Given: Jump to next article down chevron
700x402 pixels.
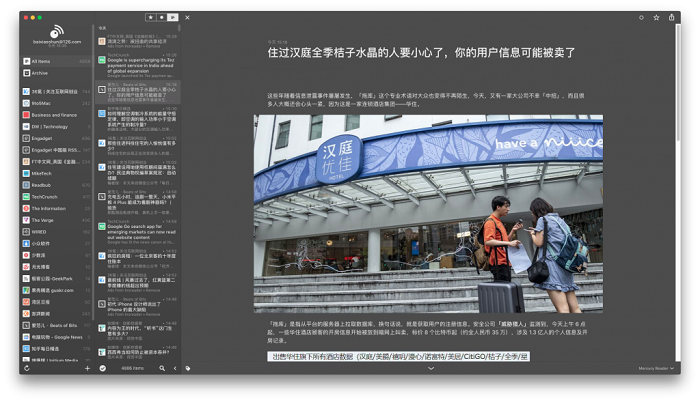Looking at the screenshot, I should 431,368.
